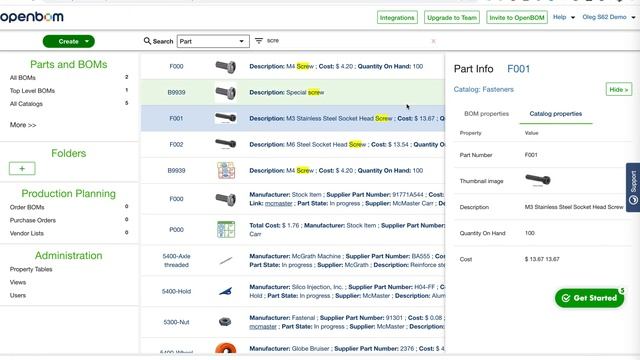Click the F002 M6 screw thumbnail
The height and width of the screenshot is (360, 640).
pos(226,144)
